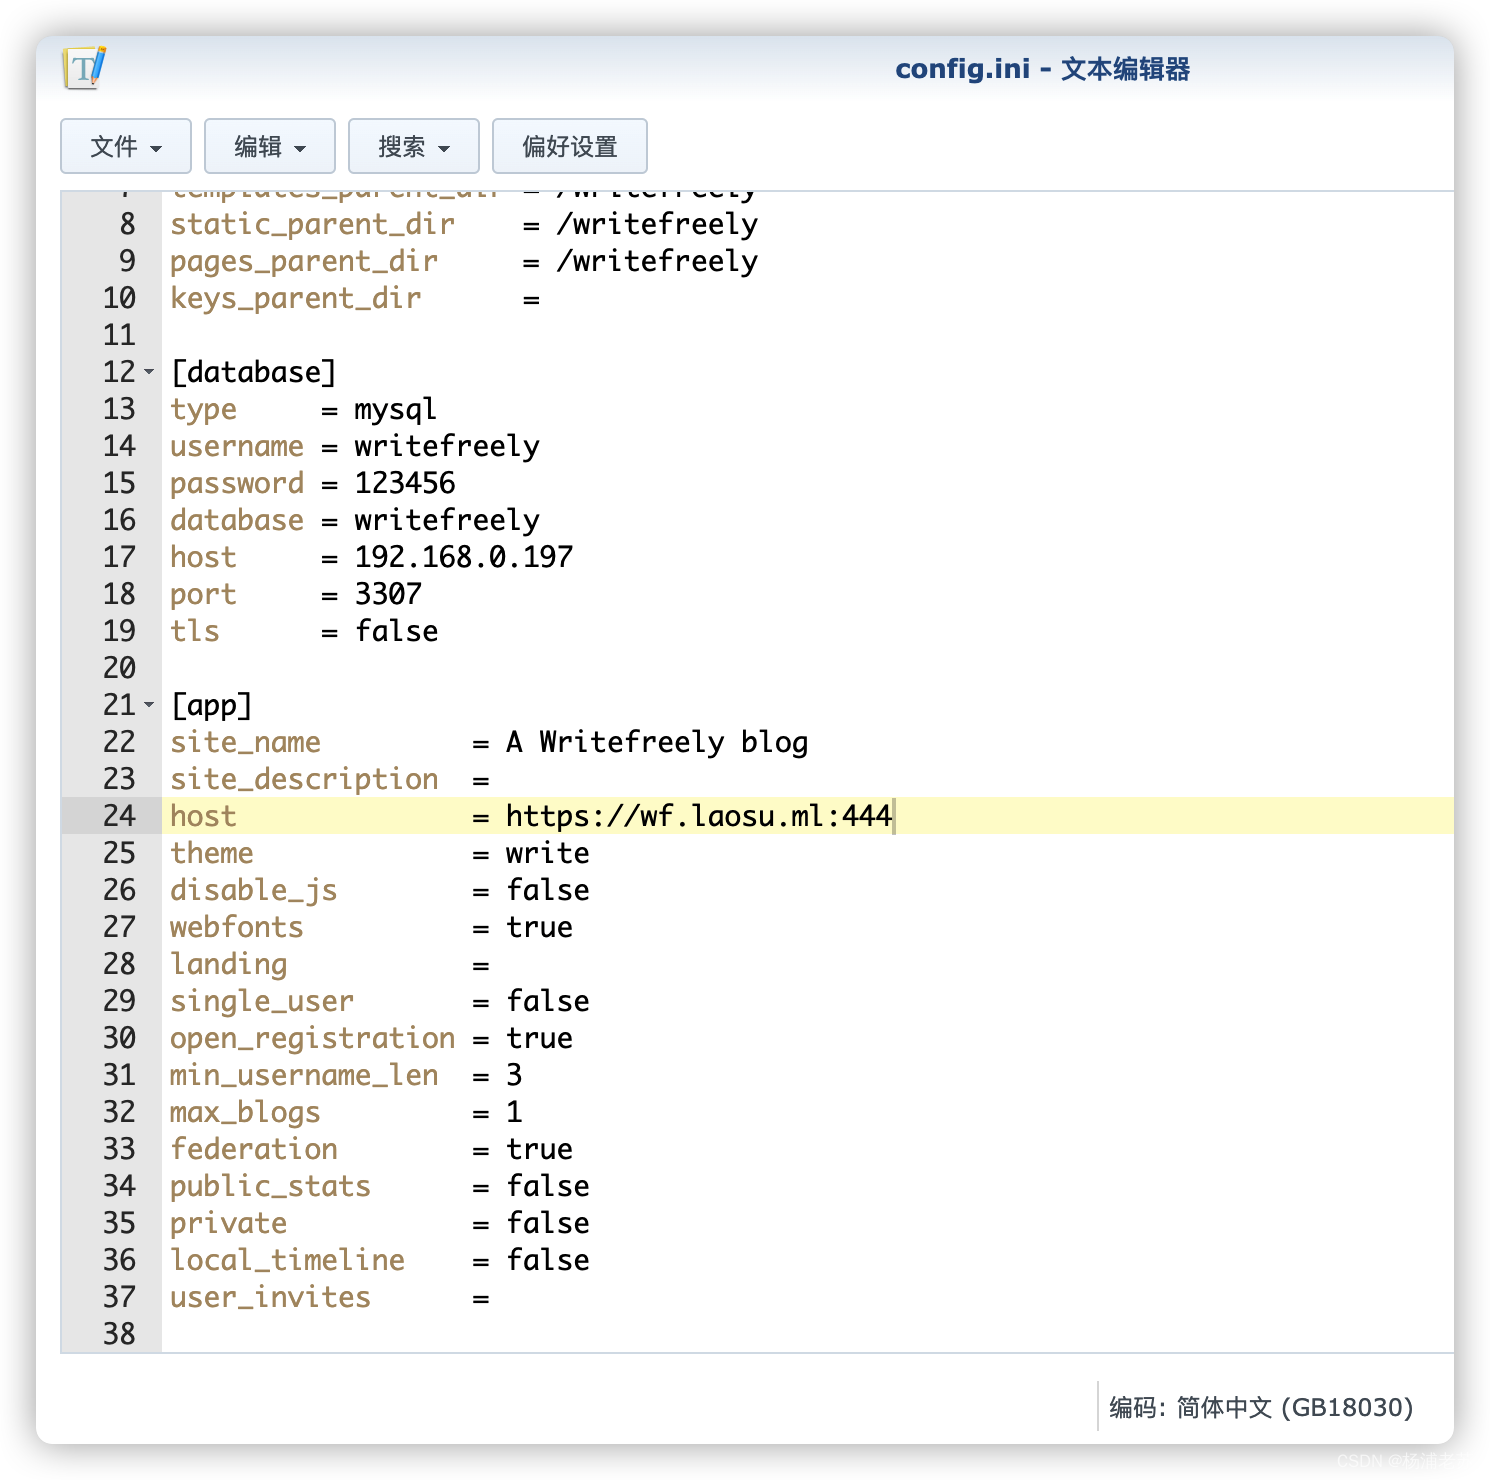Click the webfonts value true
This screenshot has width=1490, height=1480.
[539, 927]
